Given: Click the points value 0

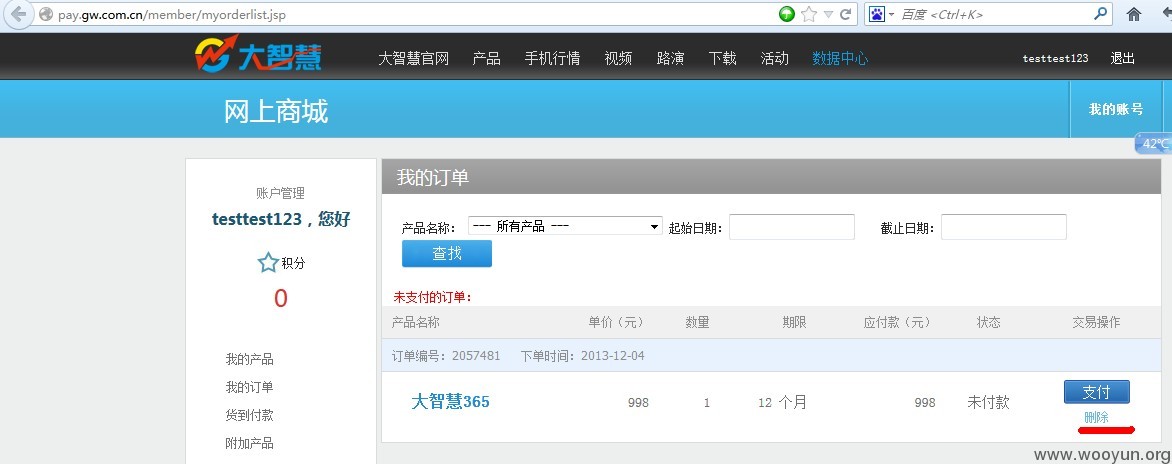Looking at the screenshot, I should click(x=280, y=299).
